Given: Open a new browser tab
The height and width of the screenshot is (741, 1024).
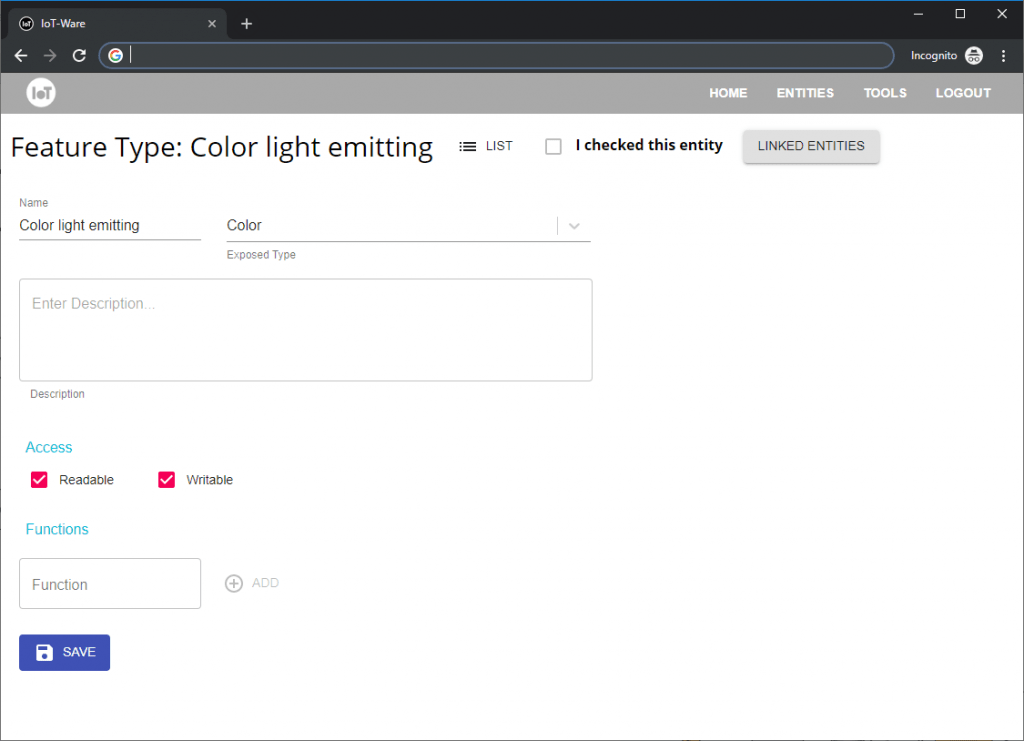Looking at the screenshot, I should (246, 24).
